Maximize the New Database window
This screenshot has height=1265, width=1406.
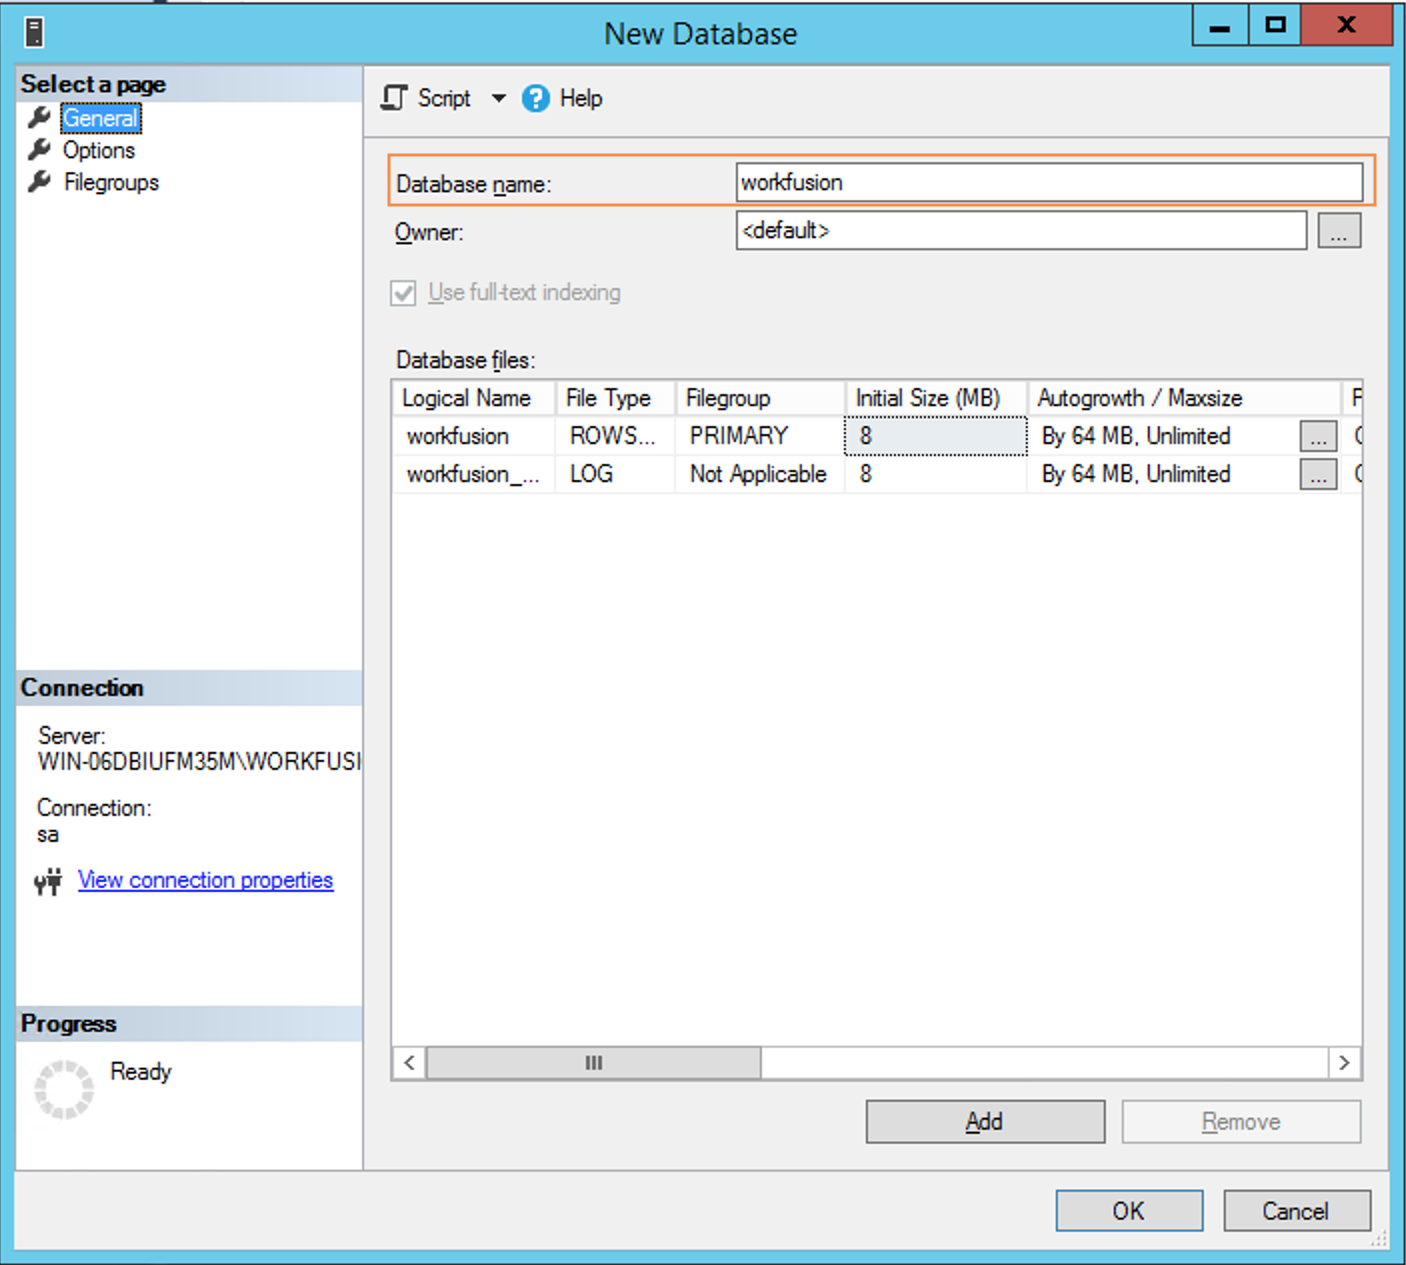[x=1275, y=25]
